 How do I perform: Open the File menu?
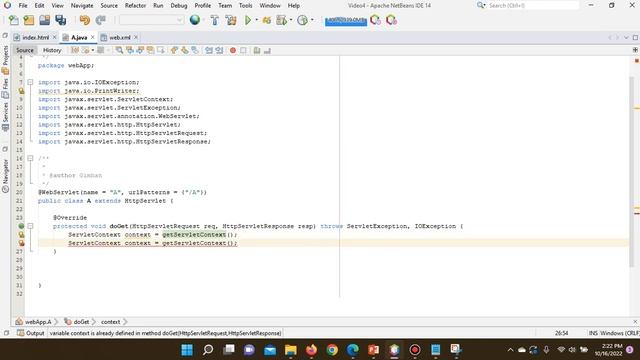(x=23, y=6)
